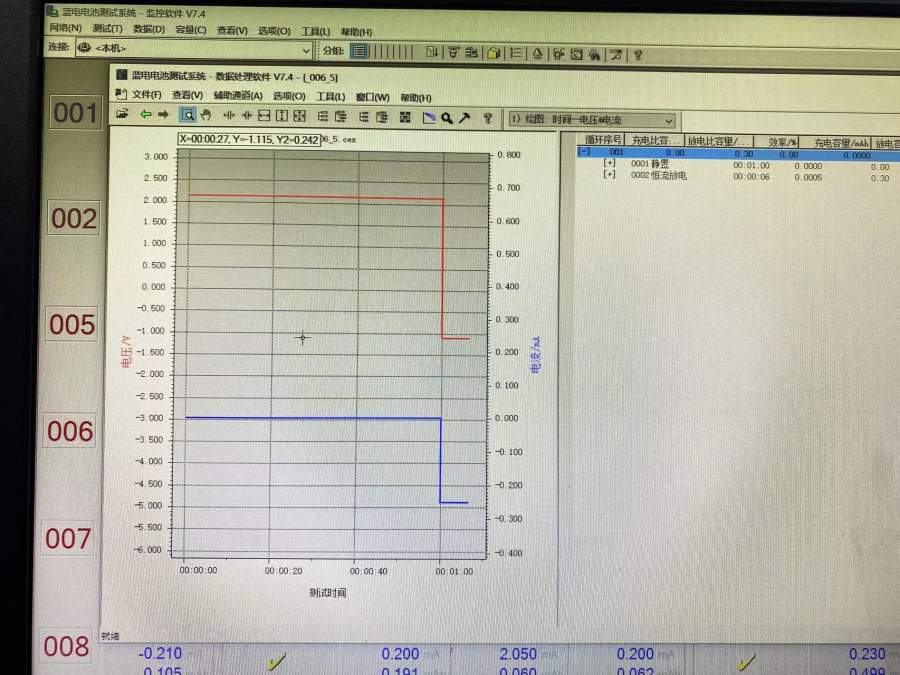Open the 窗口(W) menu

(373, 97)
